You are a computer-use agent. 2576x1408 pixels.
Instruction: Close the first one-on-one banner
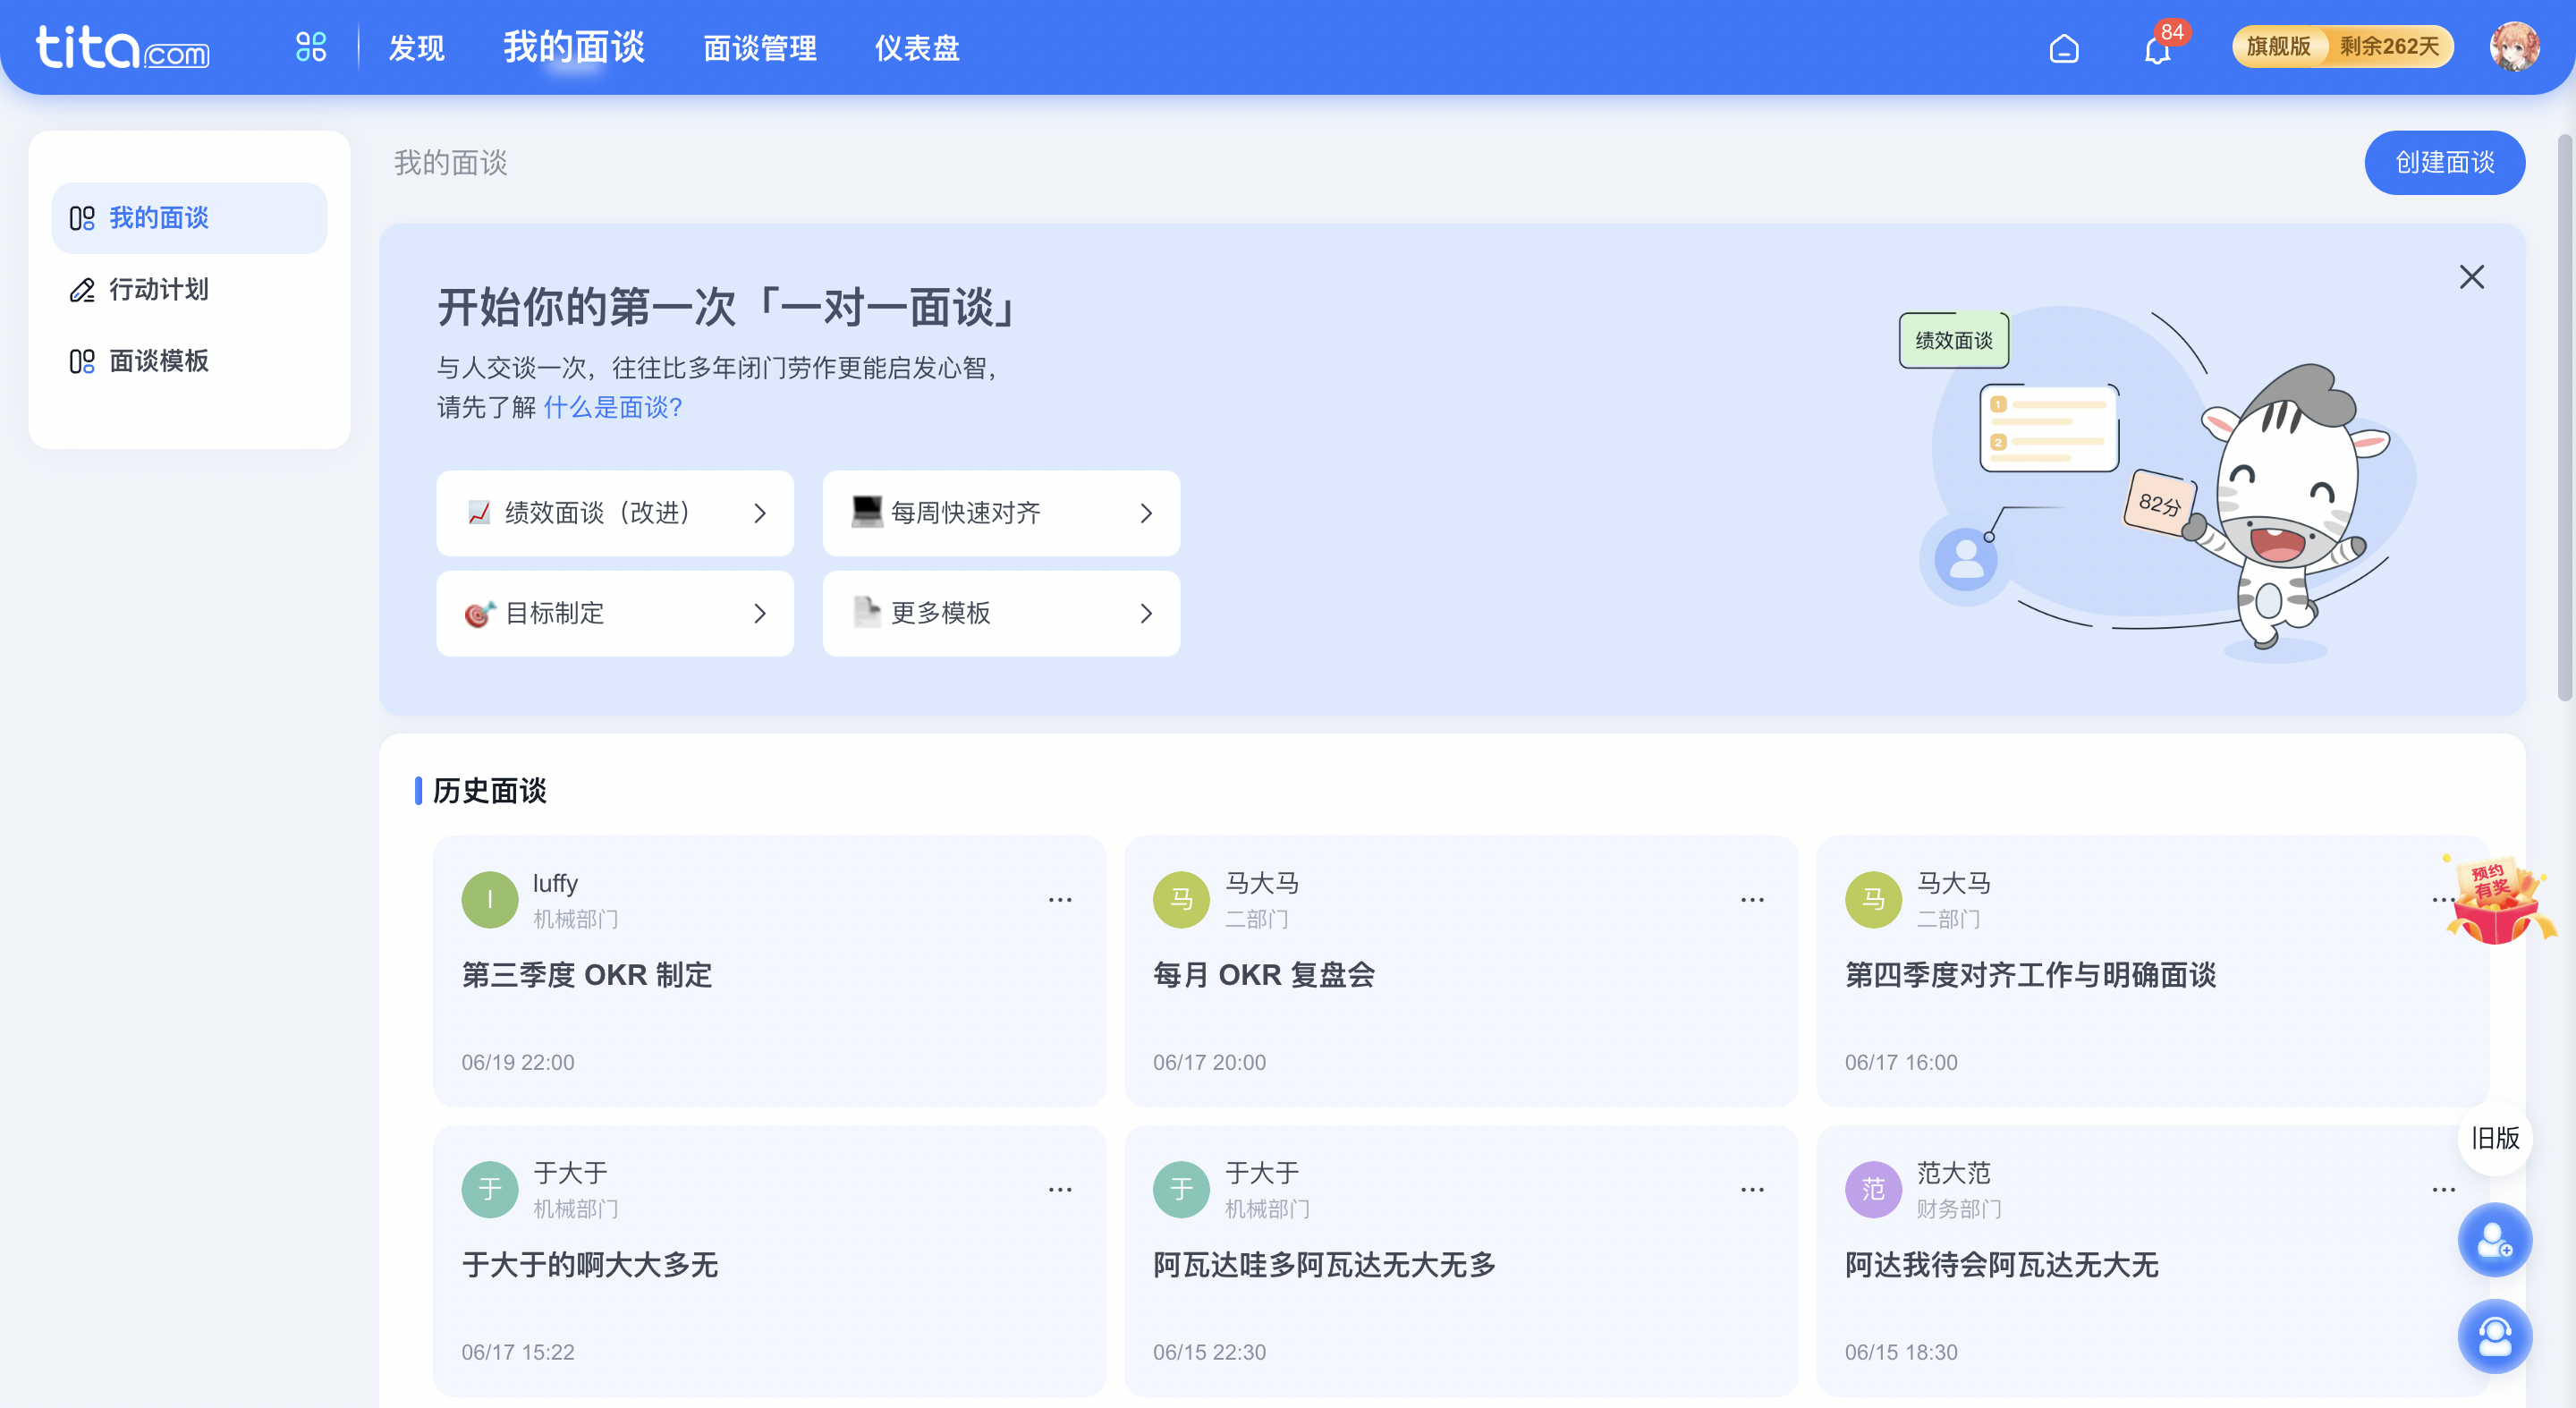click(2471, 277)
